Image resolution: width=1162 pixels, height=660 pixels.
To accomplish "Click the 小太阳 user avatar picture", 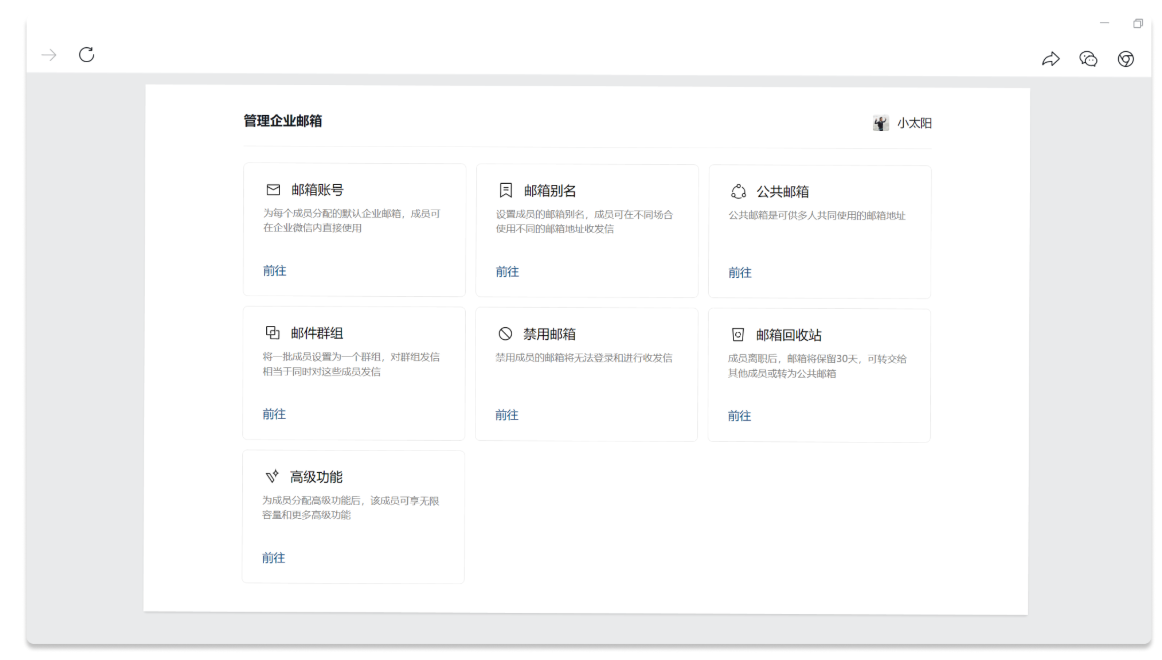I will point(881,123).
